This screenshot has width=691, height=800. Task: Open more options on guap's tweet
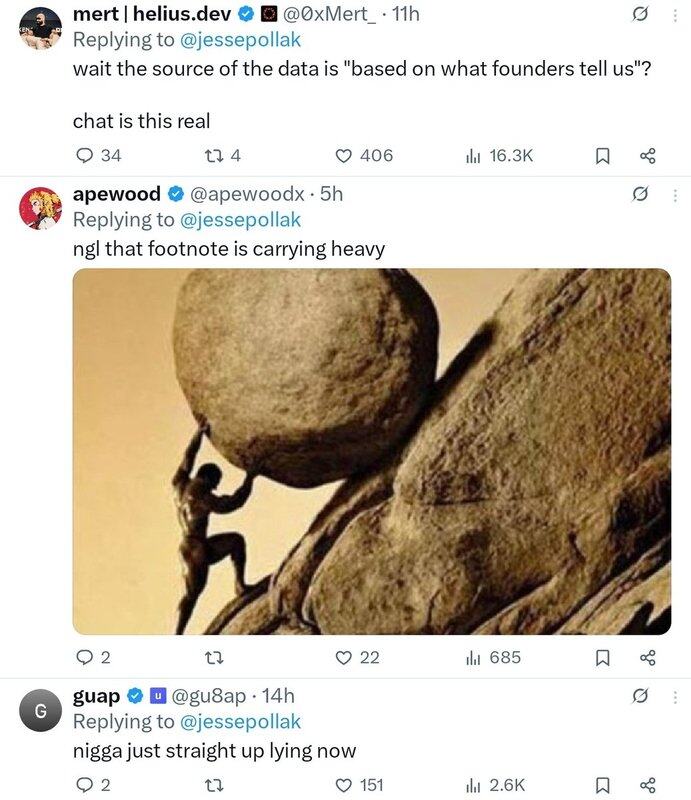tap(675, 696)
